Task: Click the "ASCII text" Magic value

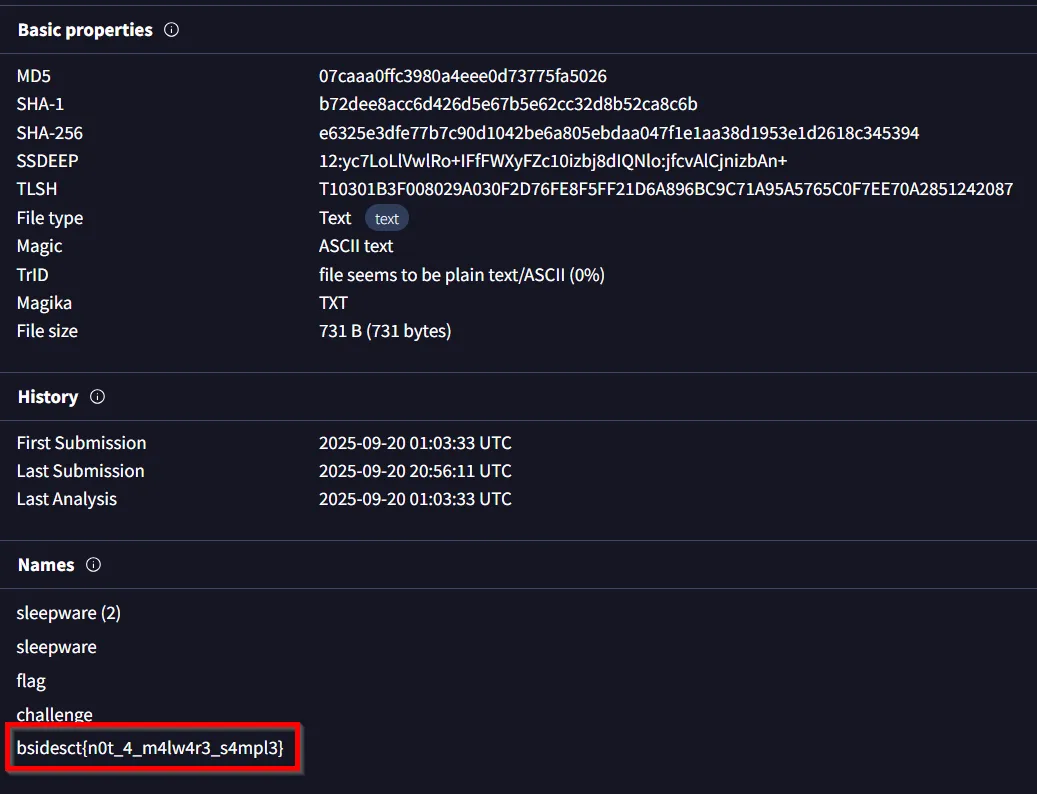Action: coord(356,246)
